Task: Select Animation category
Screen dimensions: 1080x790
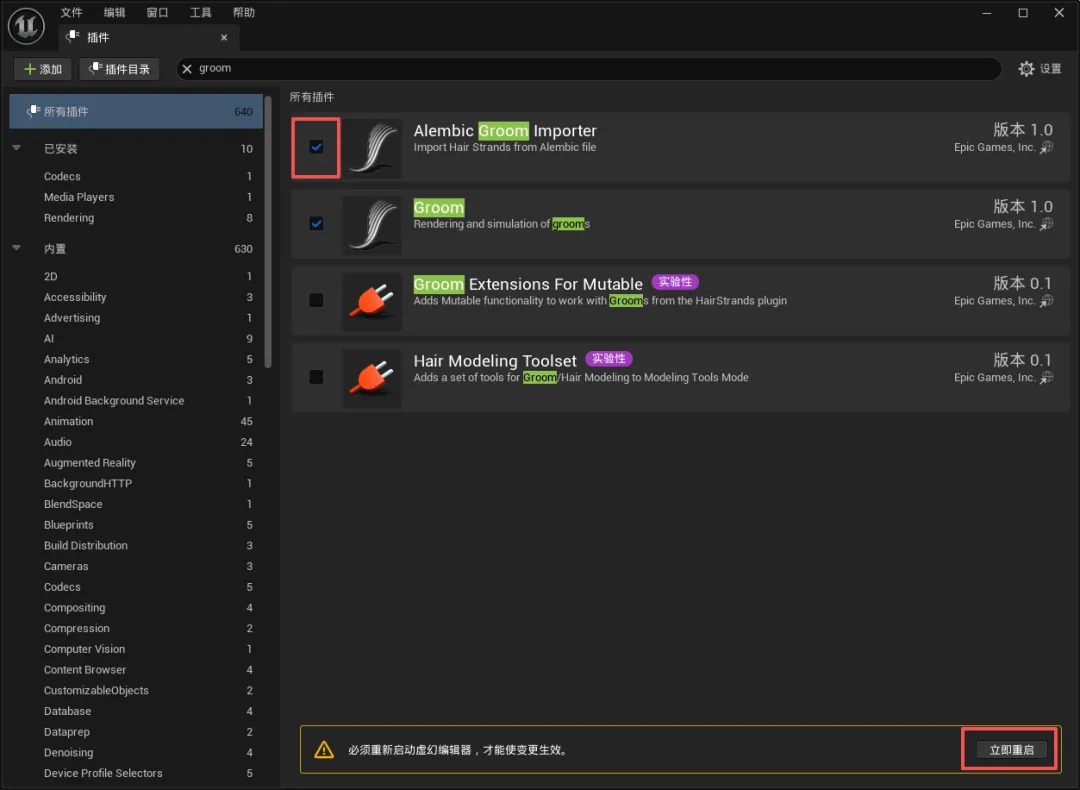Action: point(136,421)
